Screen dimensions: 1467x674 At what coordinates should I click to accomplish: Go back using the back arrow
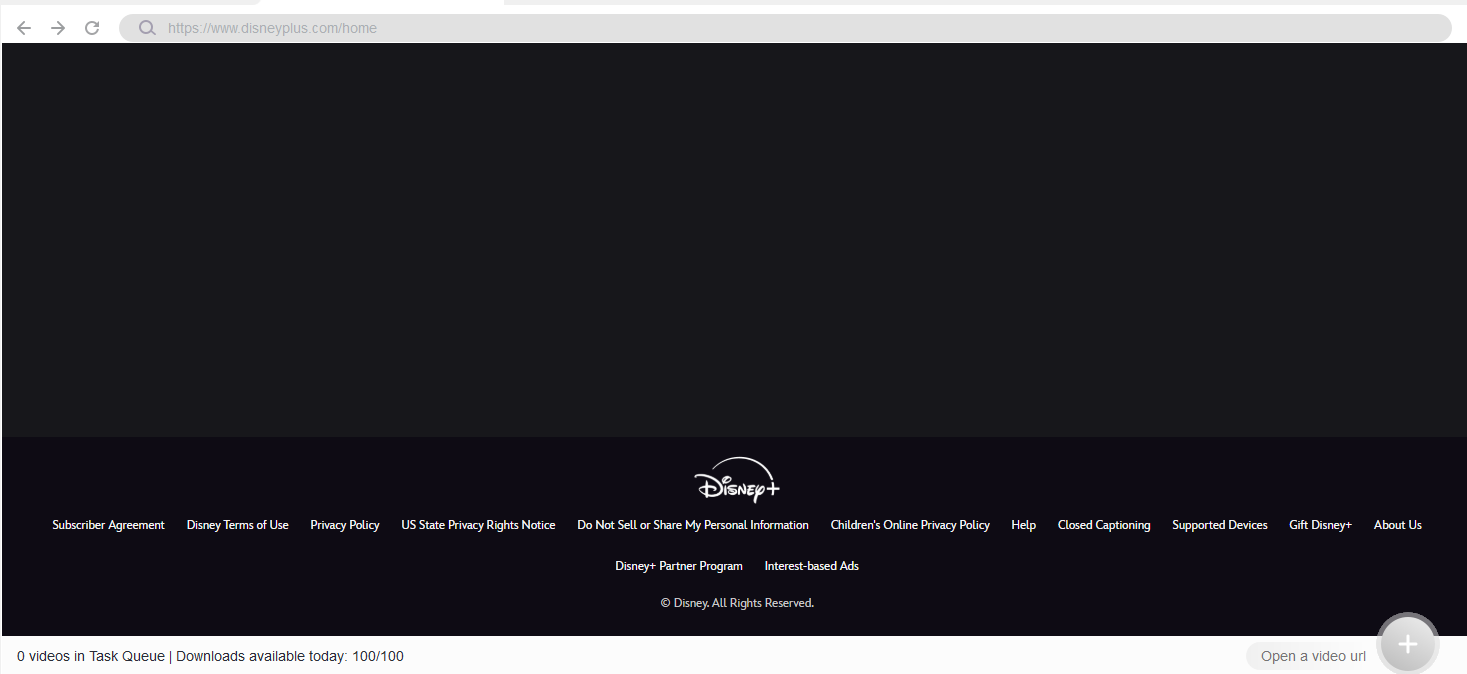point(24,28)
